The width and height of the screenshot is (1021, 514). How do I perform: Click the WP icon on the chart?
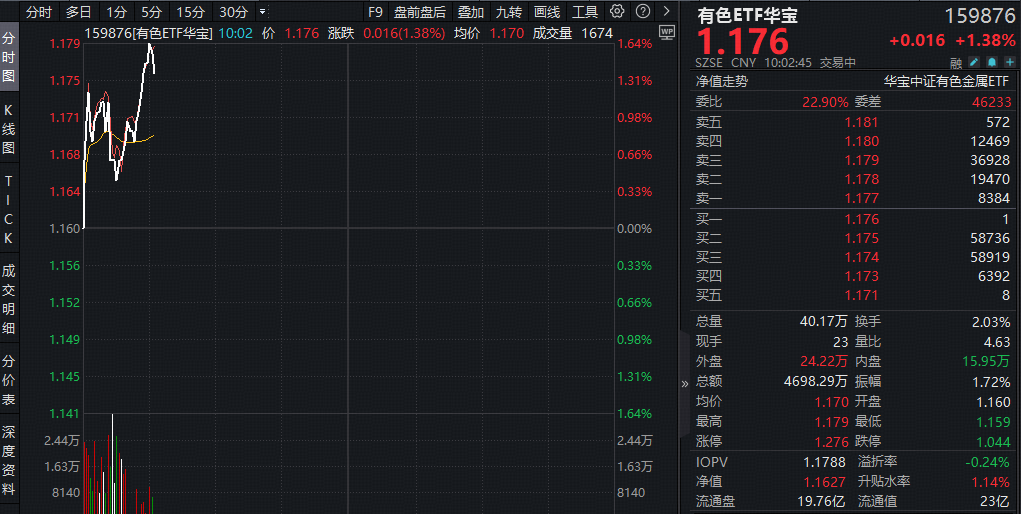667,32
